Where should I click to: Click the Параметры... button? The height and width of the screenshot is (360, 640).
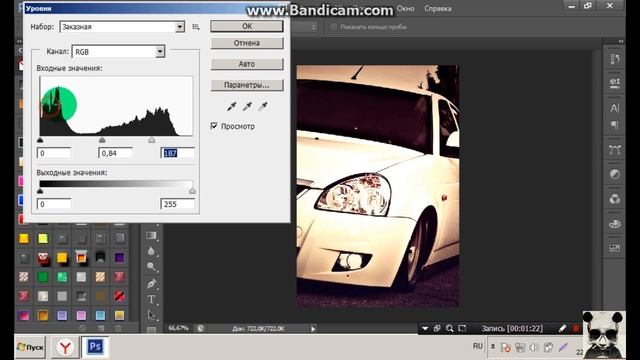point(247,85)
